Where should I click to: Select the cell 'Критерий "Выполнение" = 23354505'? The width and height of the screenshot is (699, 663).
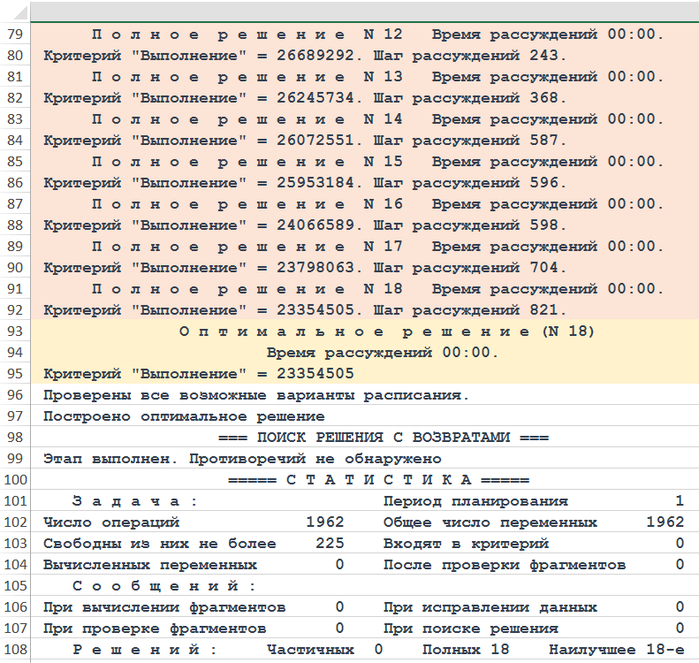pos(199,374)
